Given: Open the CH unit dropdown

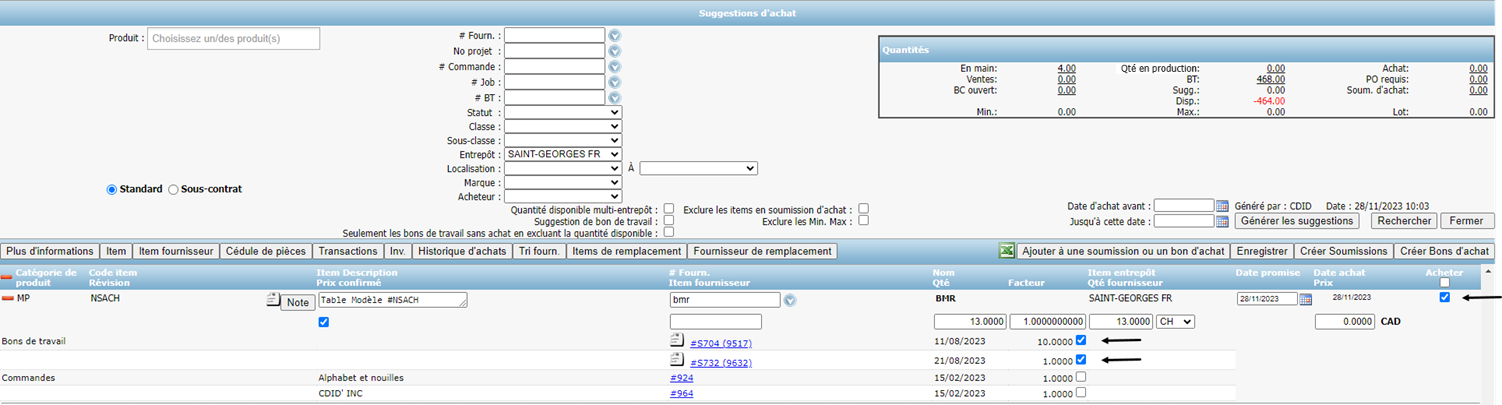Looking at the screenshot, I should point(1179,322).
